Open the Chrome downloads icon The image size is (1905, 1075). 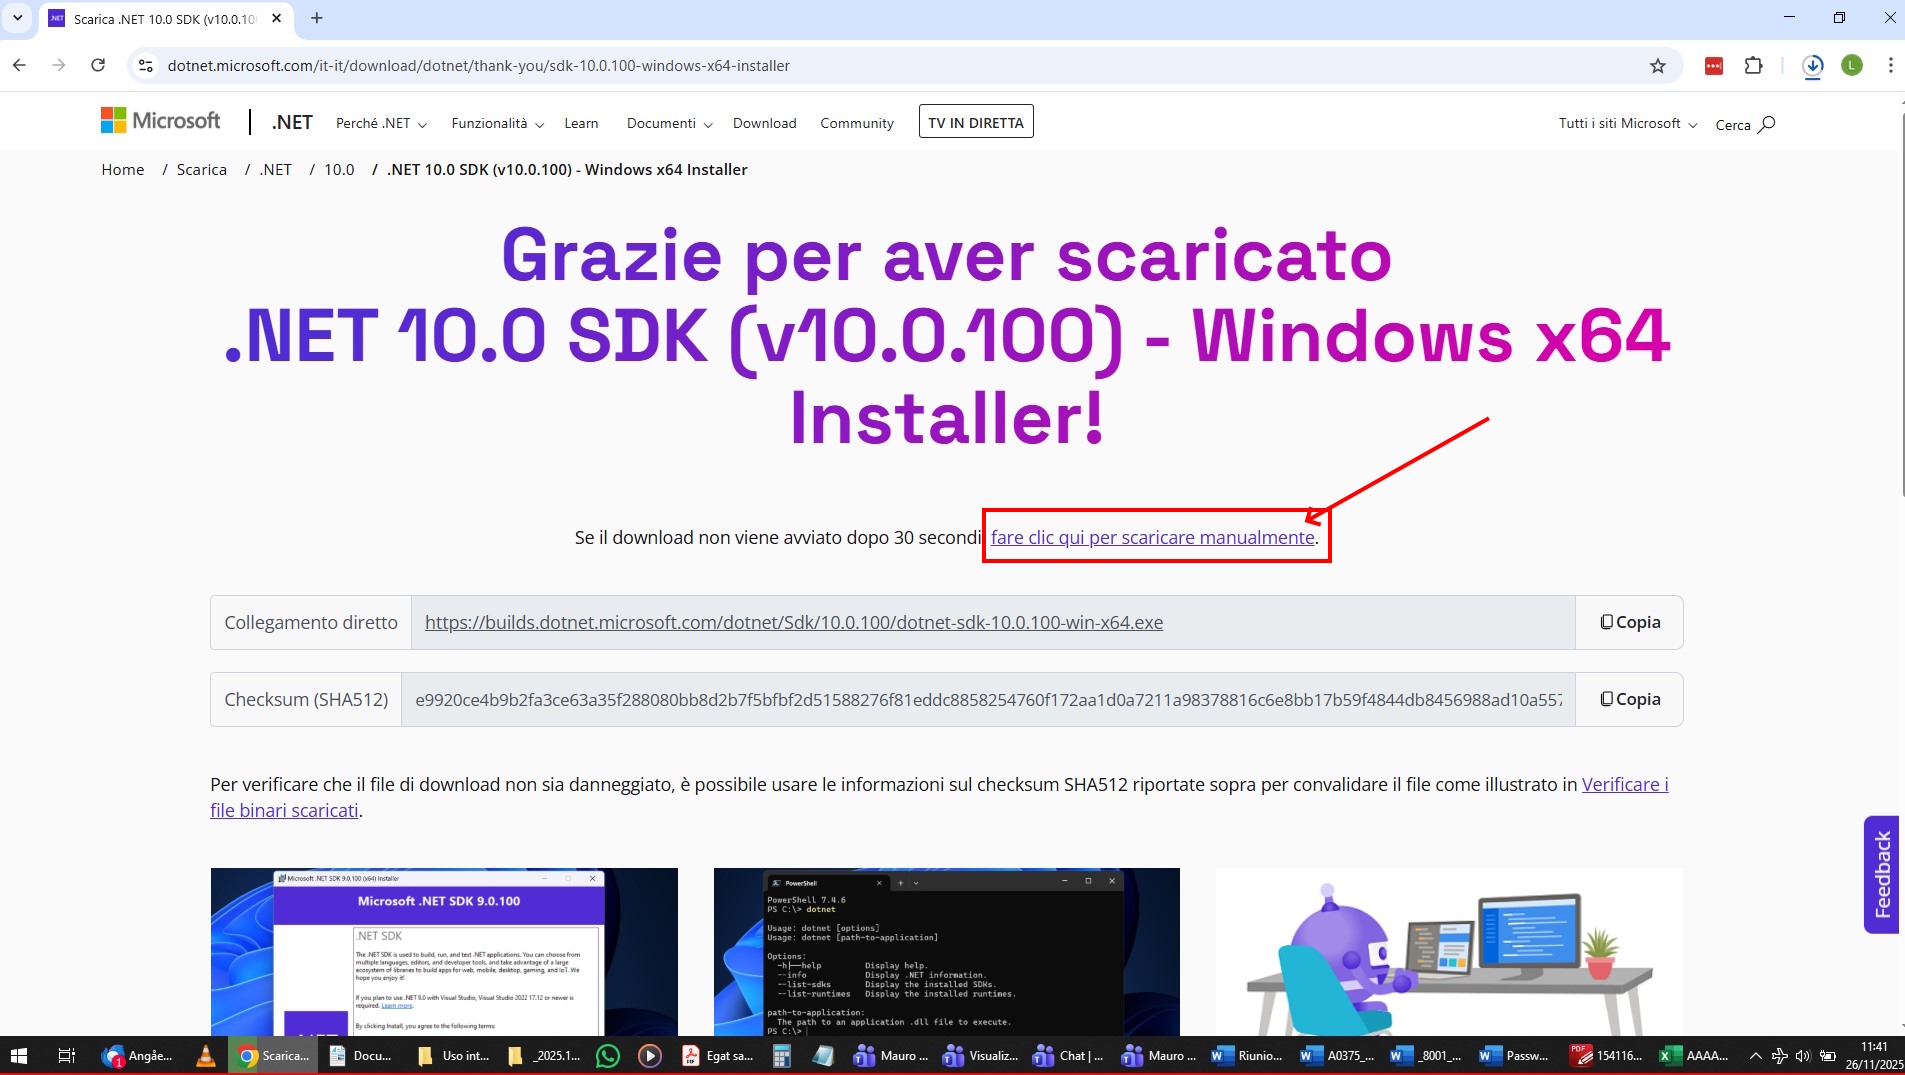coord(1812,66)
